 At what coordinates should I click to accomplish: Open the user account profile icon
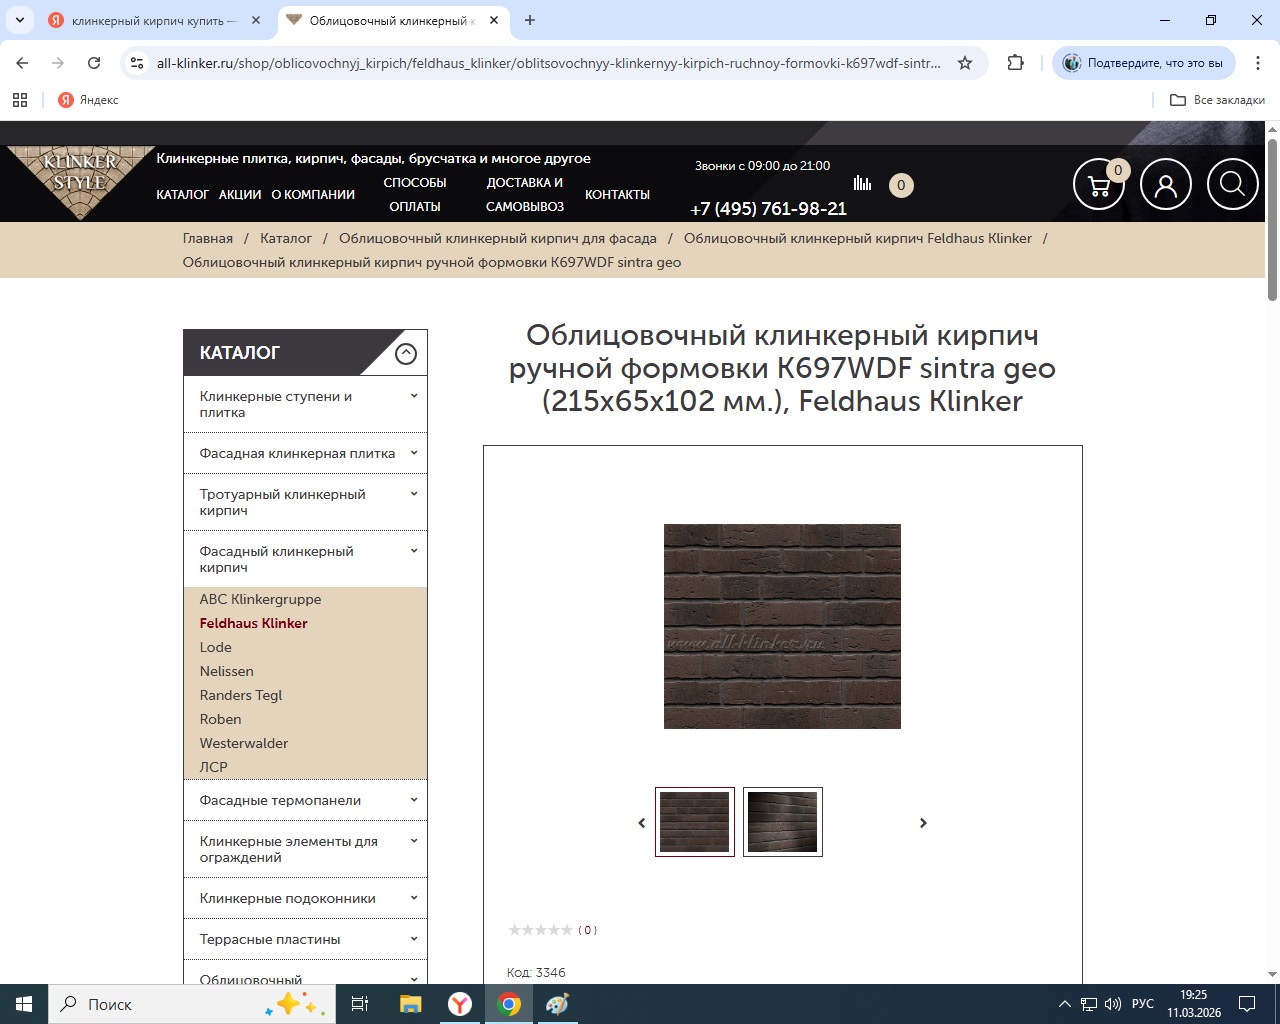1166,184
